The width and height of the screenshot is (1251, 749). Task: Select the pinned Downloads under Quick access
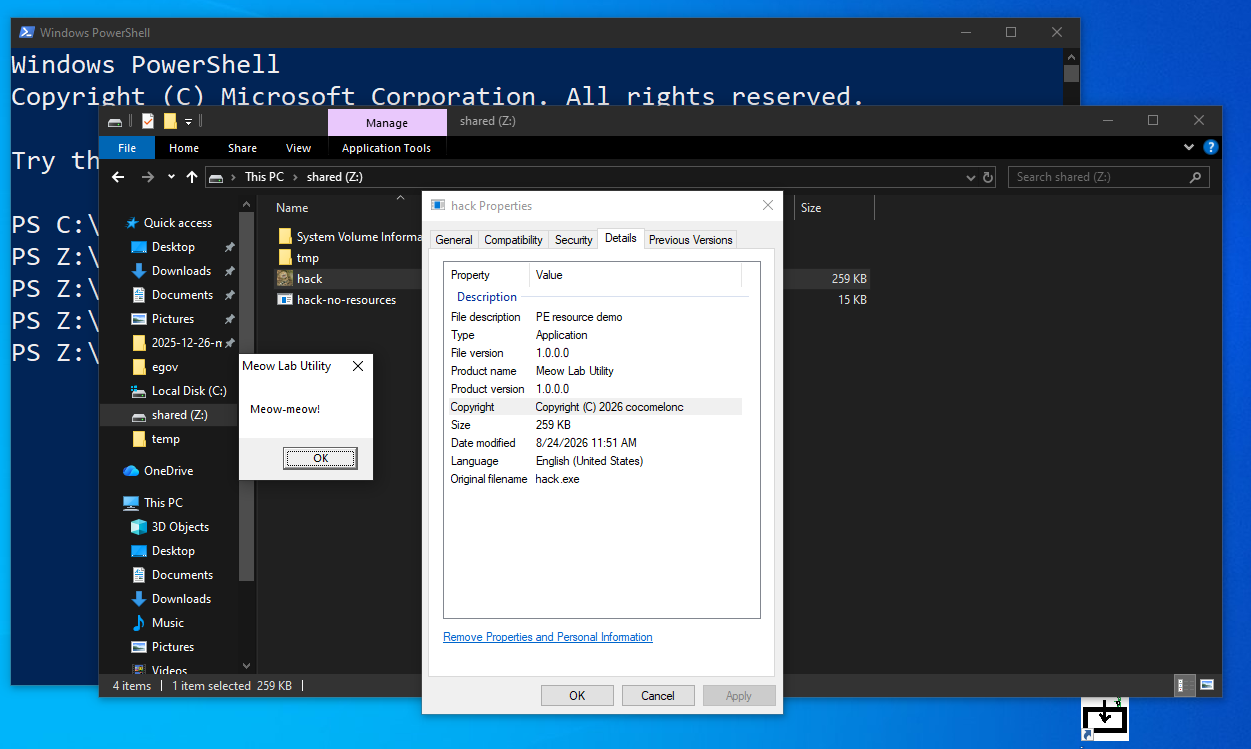(x=181, y=271)
